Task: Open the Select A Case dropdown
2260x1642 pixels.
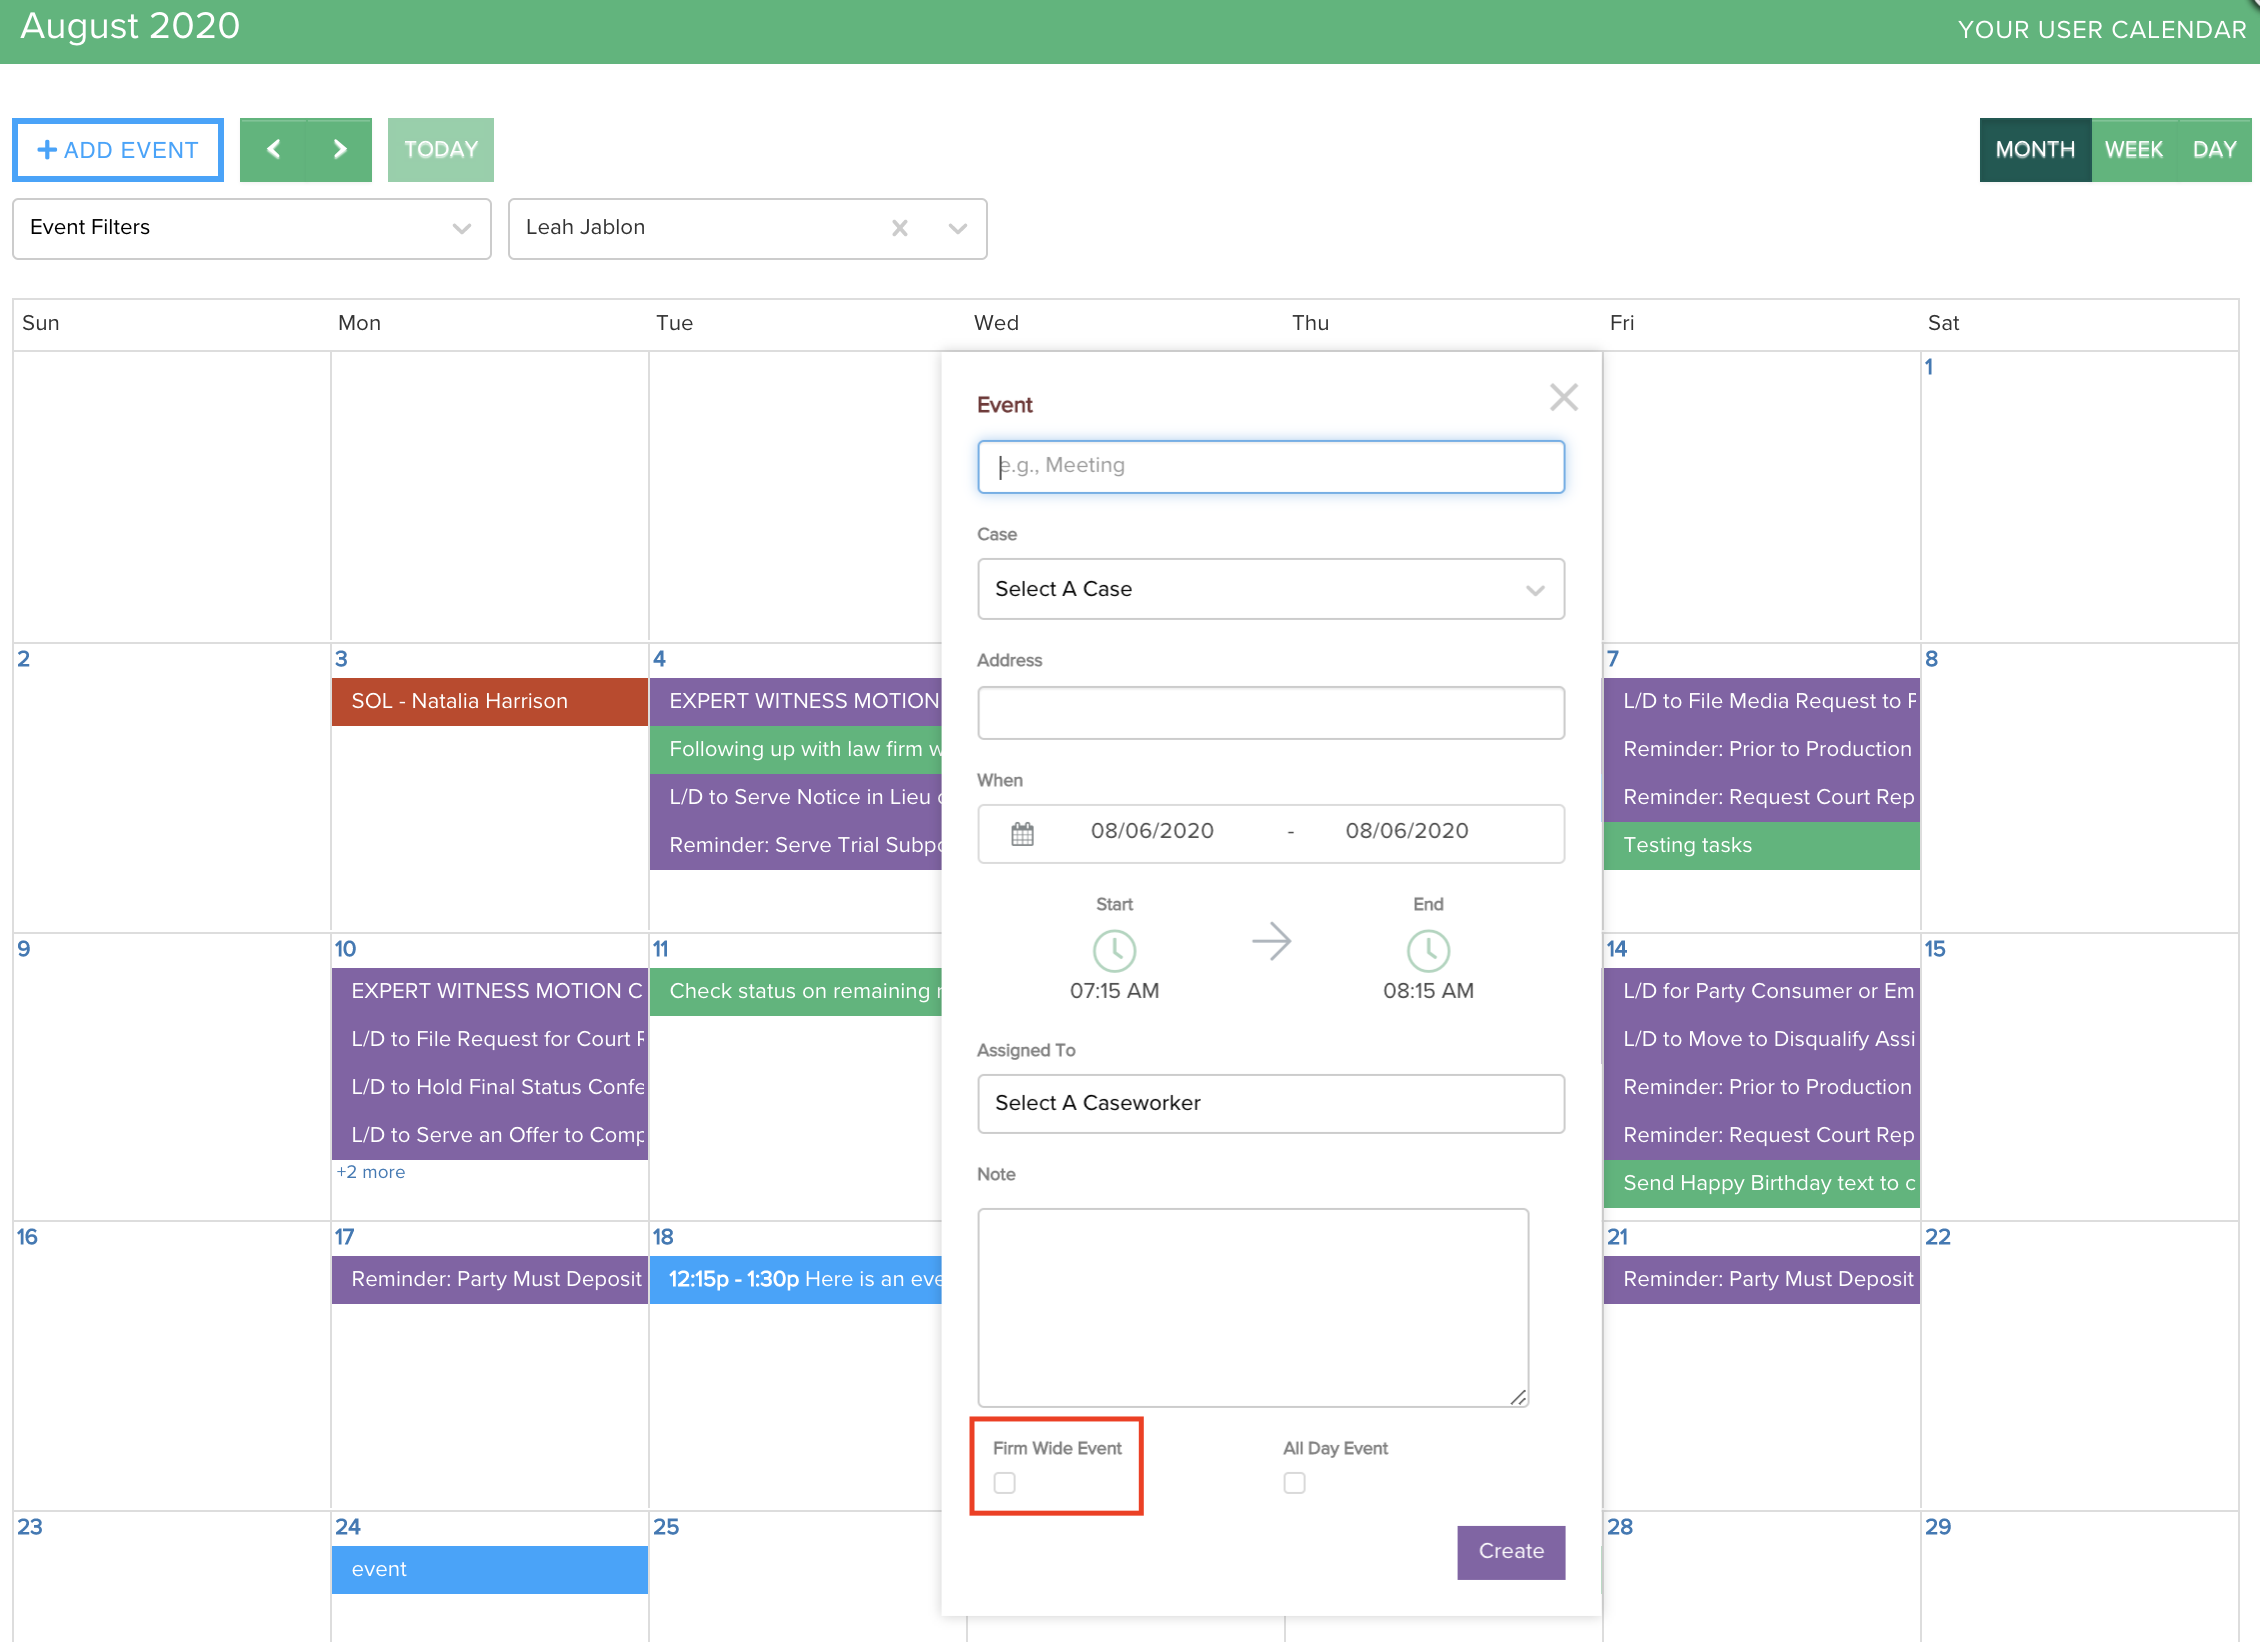Action: point(1270,589)
